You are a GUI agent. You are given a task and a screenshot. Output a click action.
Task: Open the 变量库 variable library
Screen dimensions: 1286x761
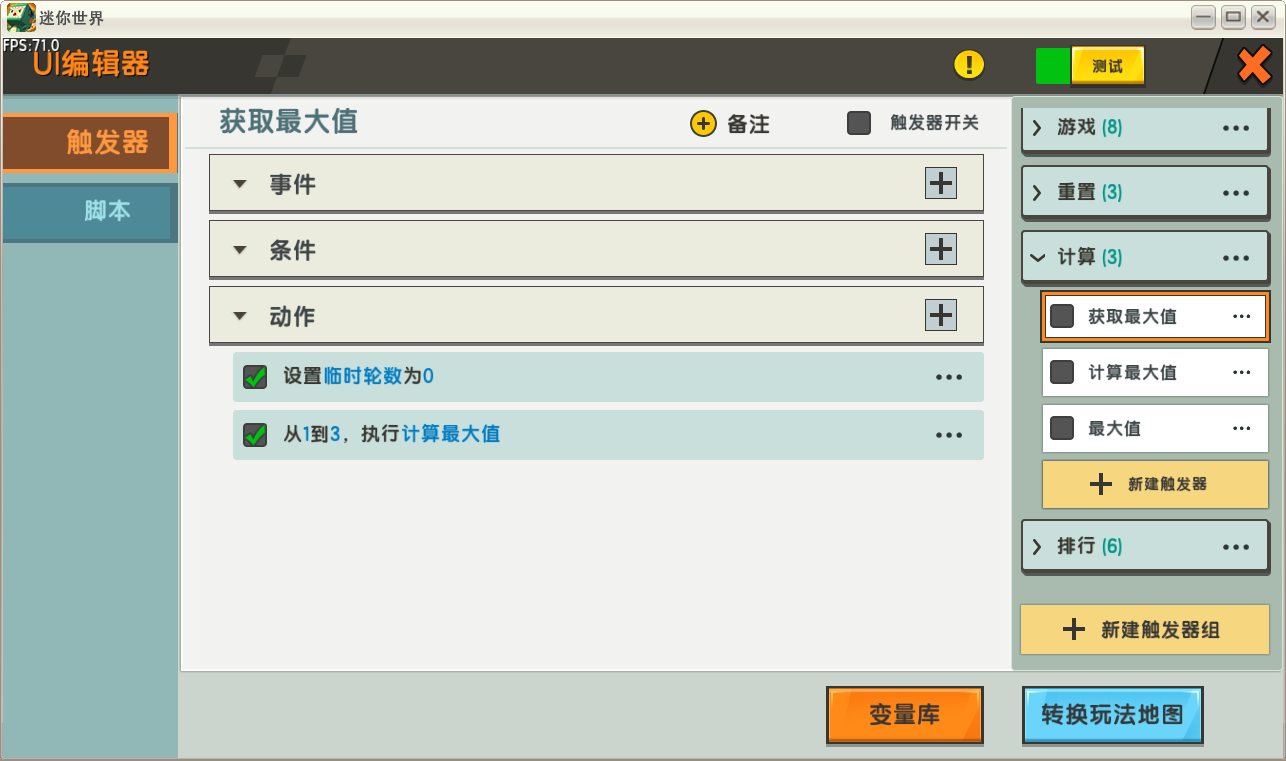[x=905, y=714]
